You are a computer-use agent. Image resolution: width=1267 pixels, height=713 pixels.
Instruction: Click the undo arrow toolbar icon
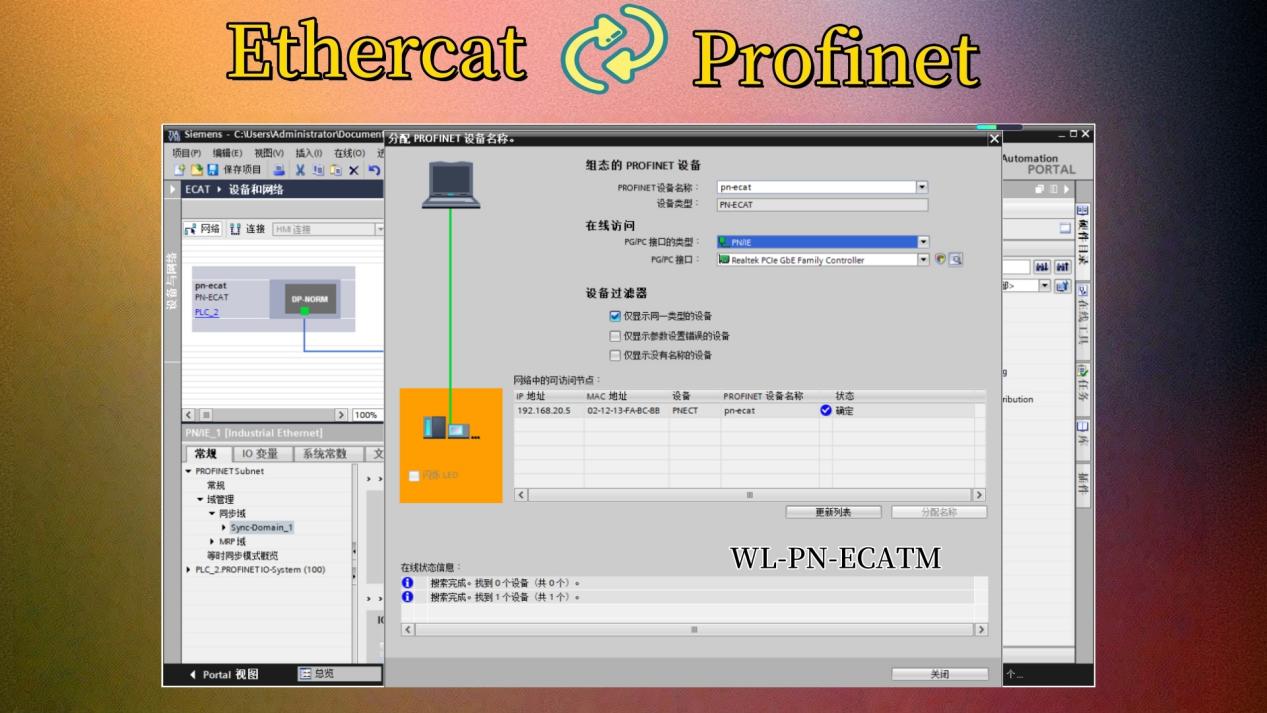(x=374, y=170)
